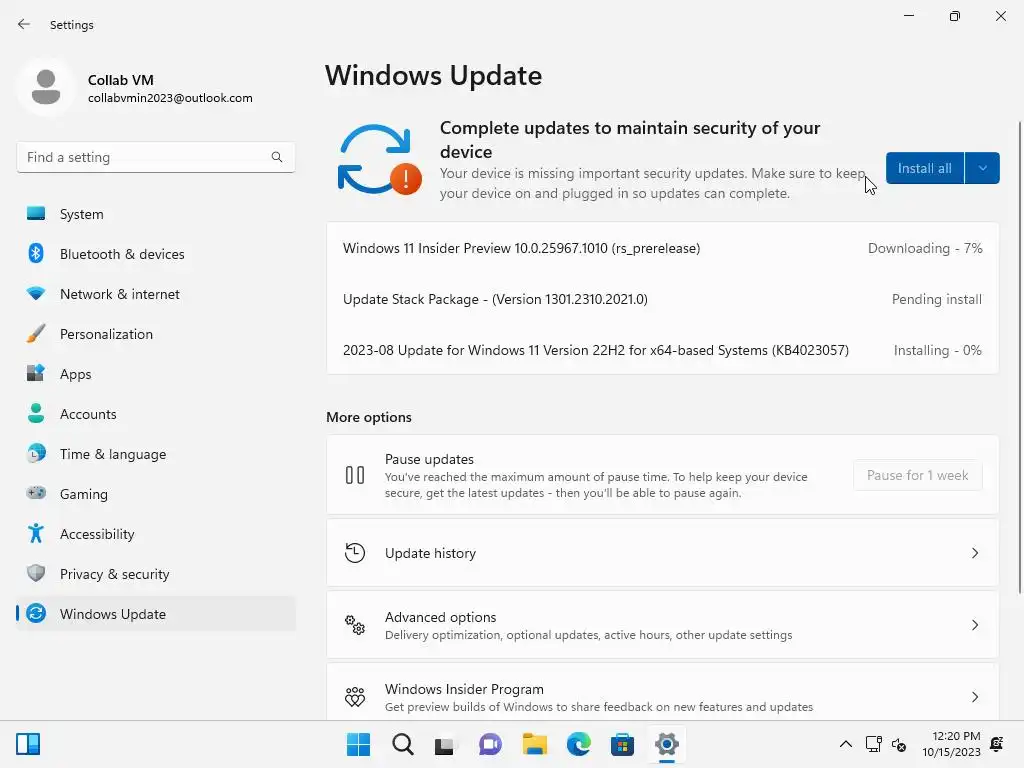Click the More options heading
1024x768 pixels.
point(368,417)
